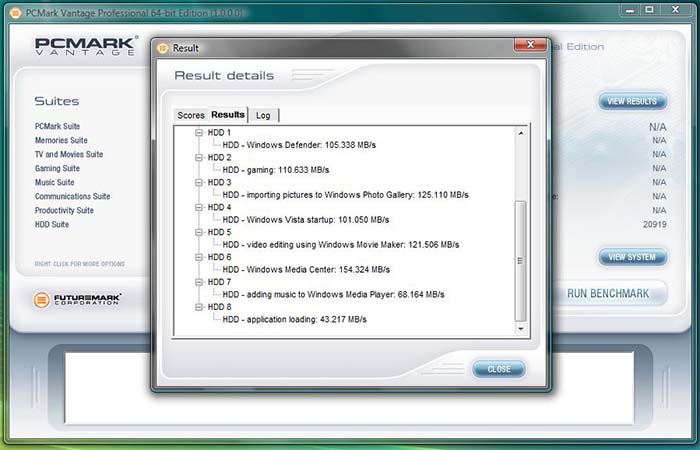Image resolution: width=700 pixels, height=450 pixels.
Task: Select 'HDD - application loading: 43.217 MB/s' row
Action: 295,320
